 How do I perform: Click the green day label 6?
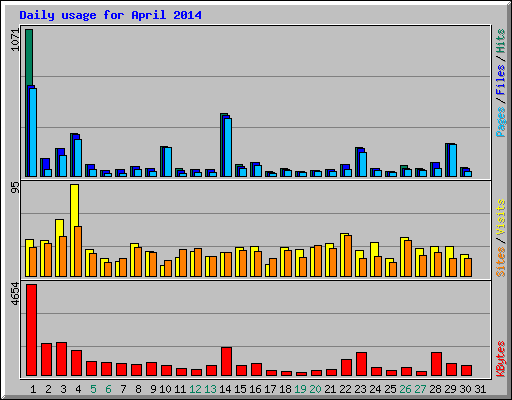tap(108, 389)
